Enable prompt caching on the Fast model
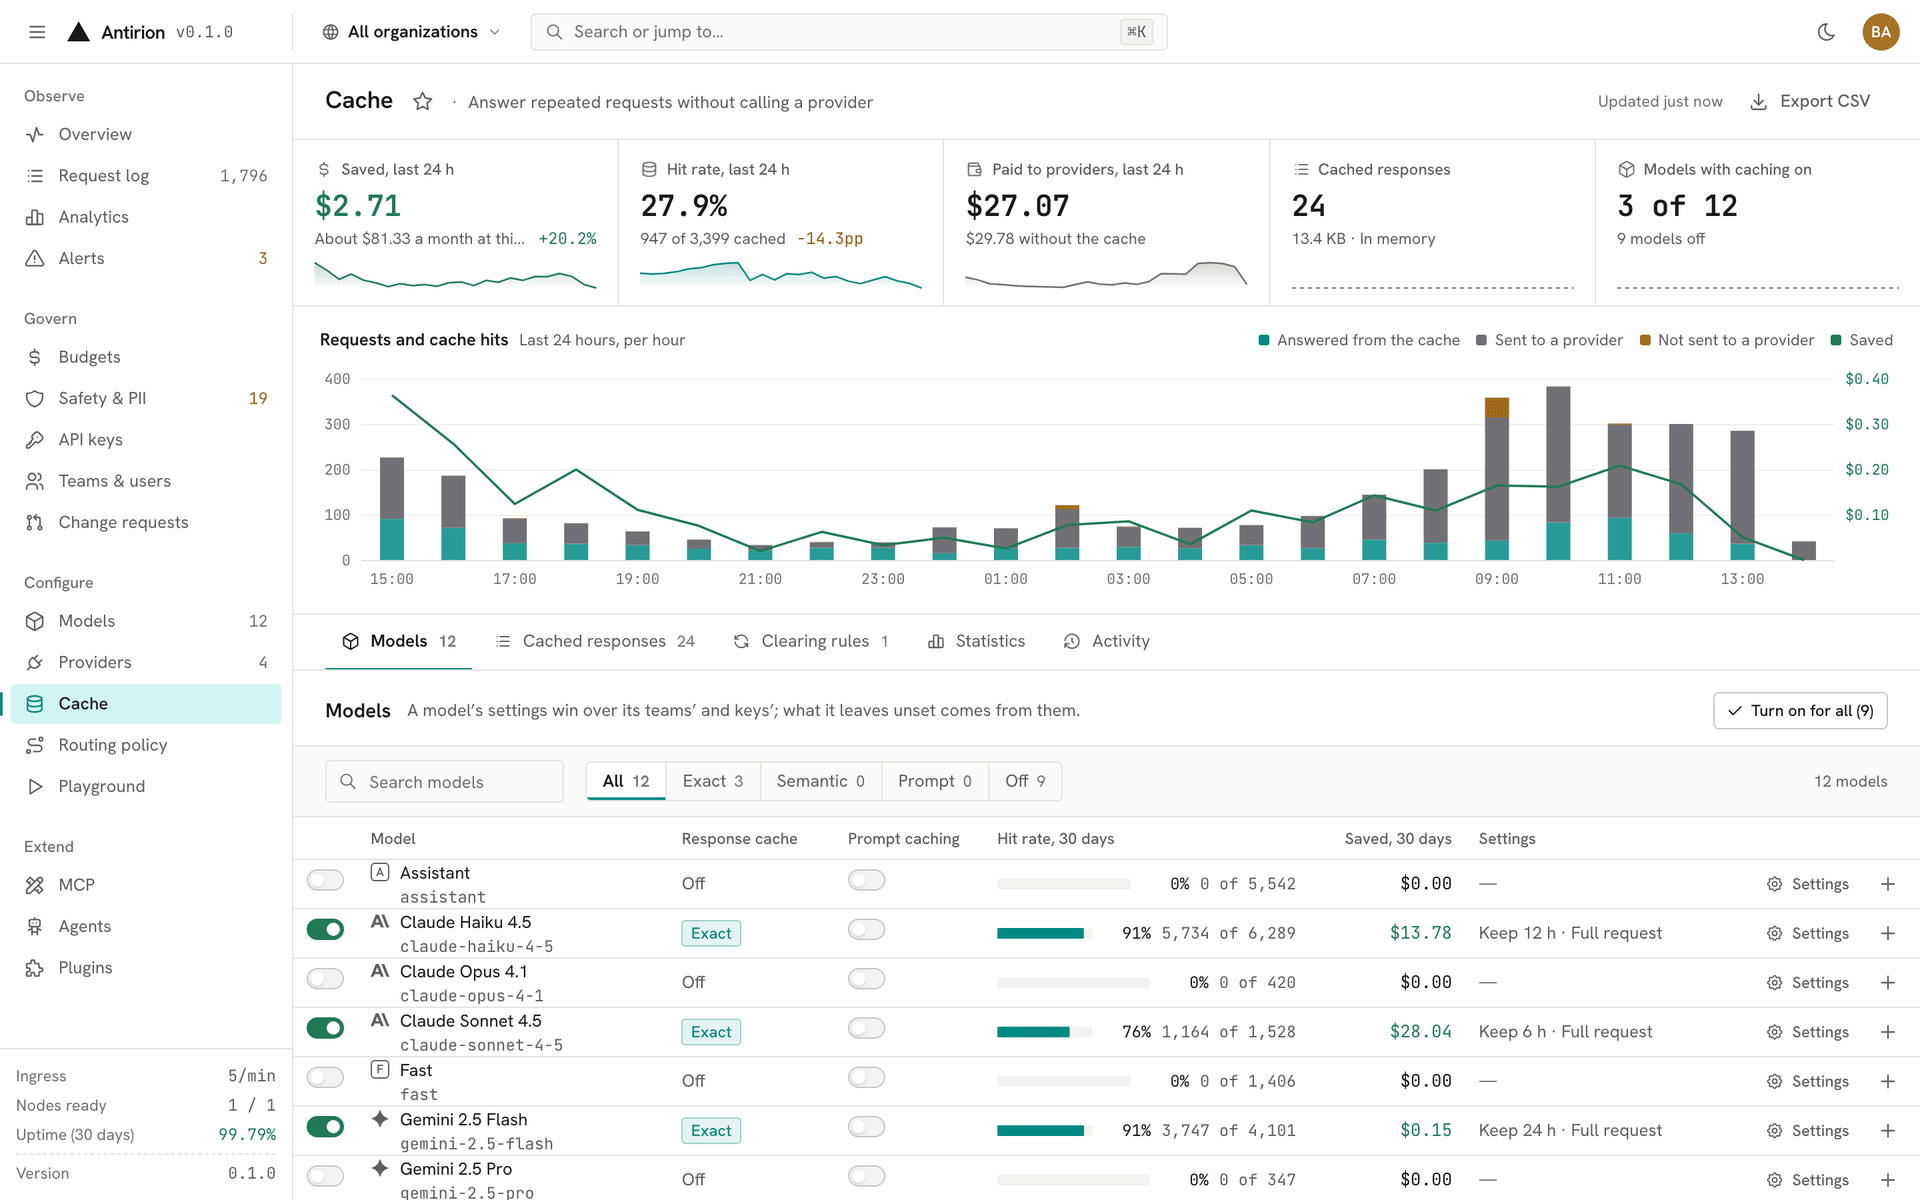The image size is (1920, 1200). pos(866,1077)
